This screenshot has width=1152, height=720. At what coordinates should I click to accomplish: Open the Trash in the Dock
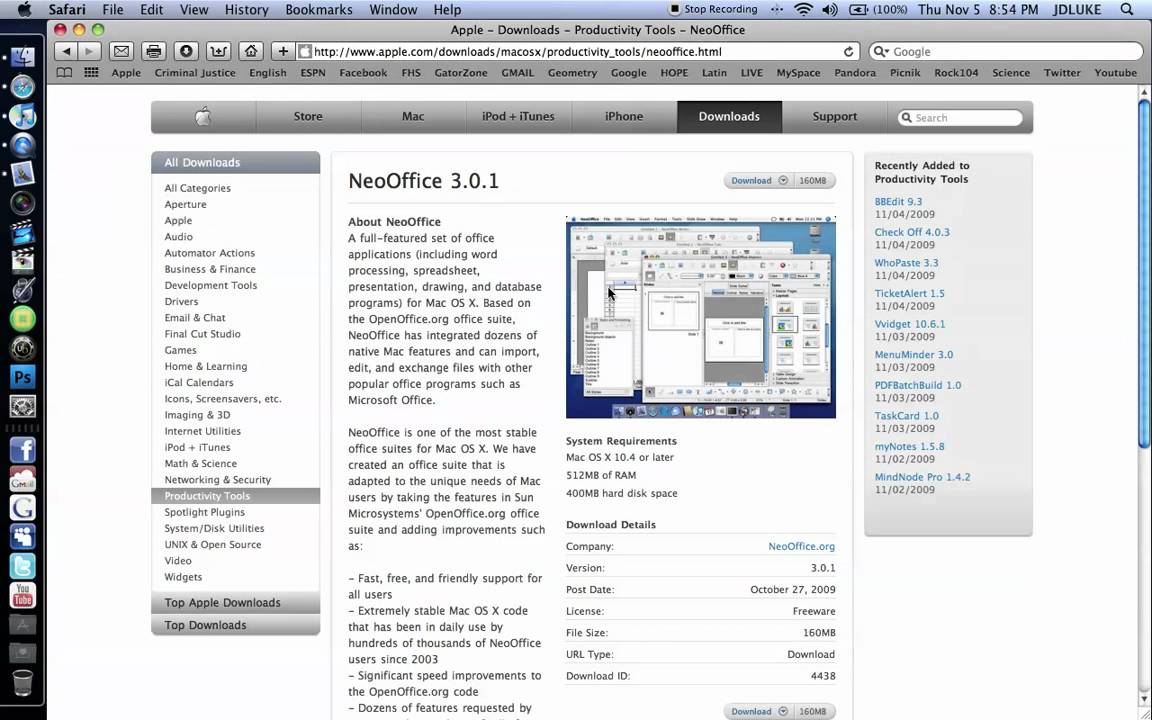pyautogui.click(x=23, y=682)
